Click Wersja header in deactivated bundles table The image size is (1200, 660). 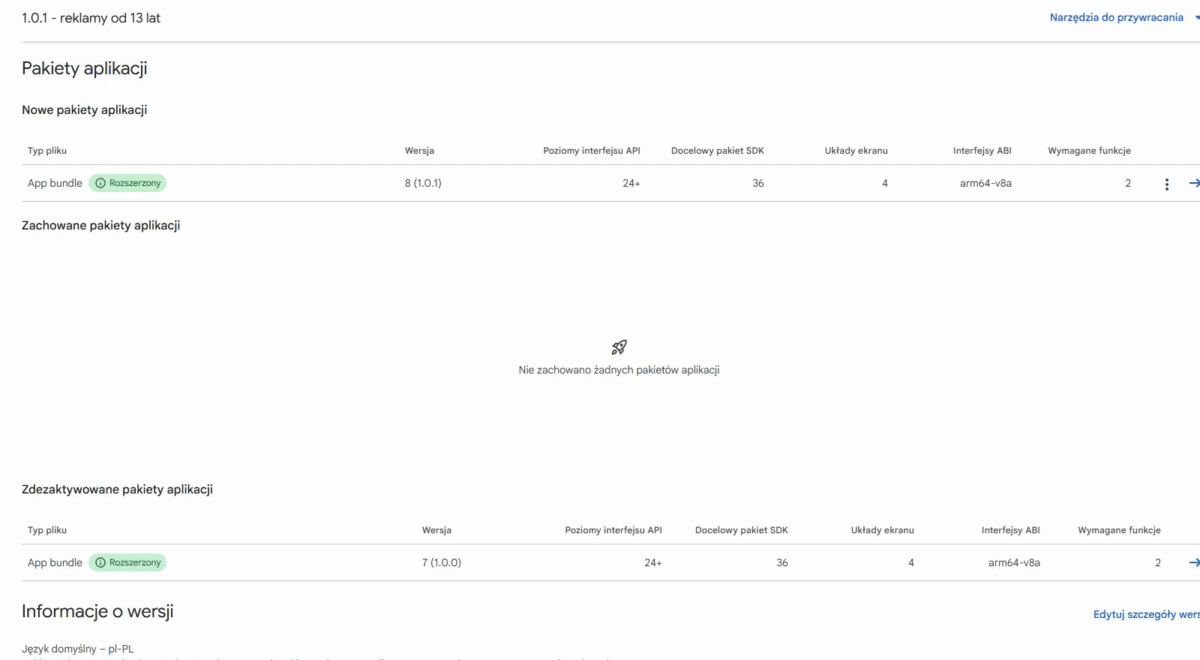(437, 530)
